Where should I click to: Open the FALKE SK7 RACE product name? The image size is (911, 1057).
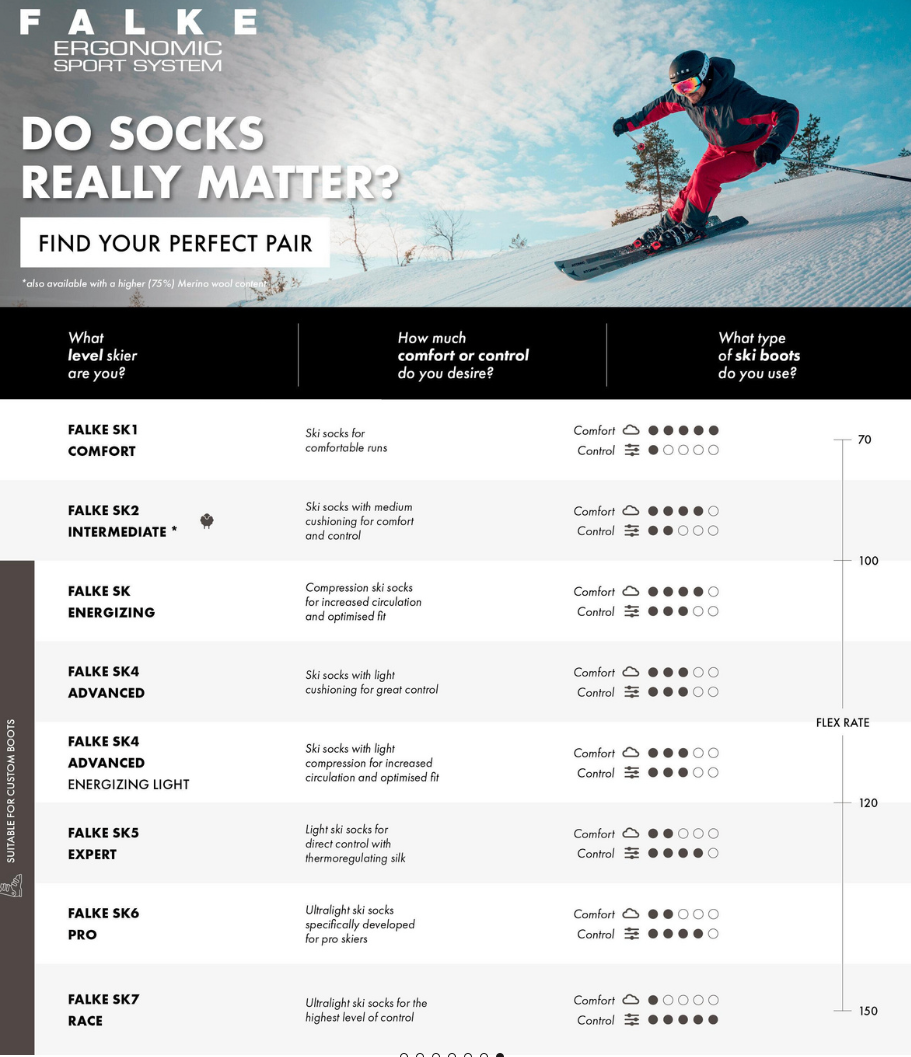[x=103, y=1010]
